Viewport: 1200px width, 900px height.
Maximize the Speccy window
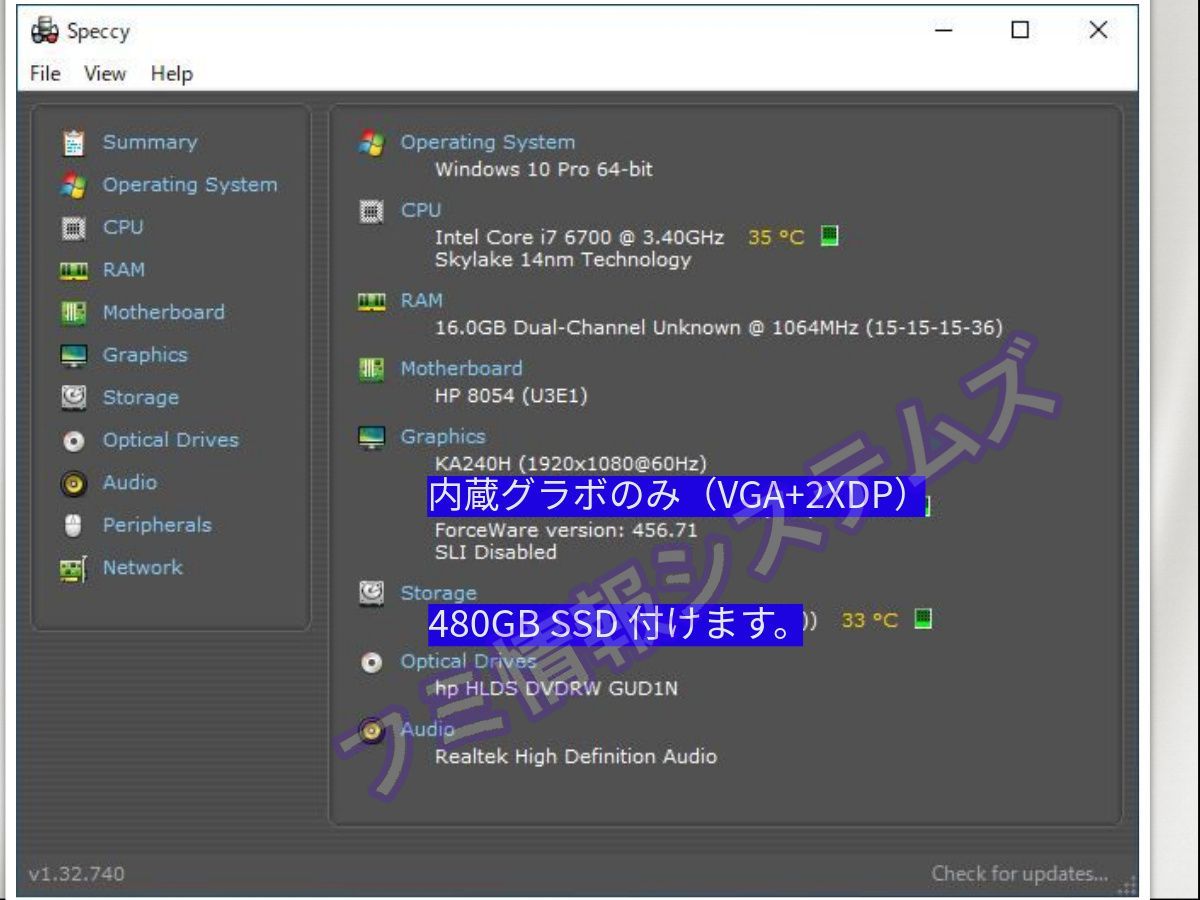tap(1020, 30)
